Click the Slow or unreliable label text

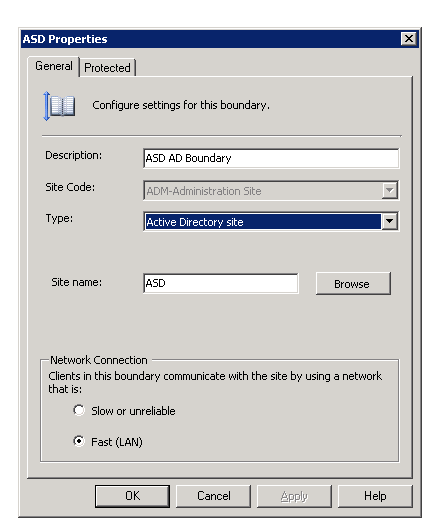coord(133,411)
